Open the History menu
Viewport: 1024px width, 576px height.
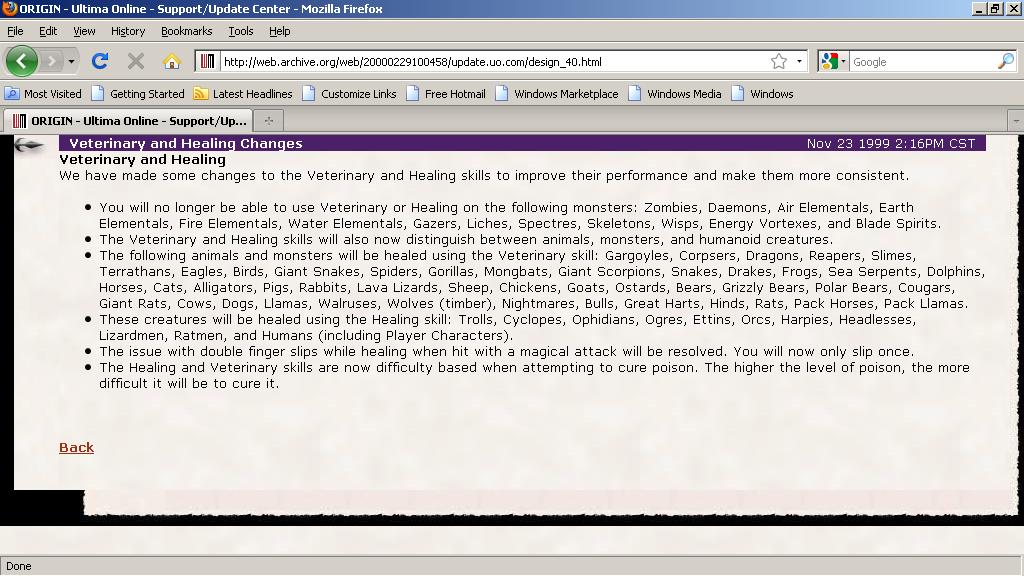[127, 31]
